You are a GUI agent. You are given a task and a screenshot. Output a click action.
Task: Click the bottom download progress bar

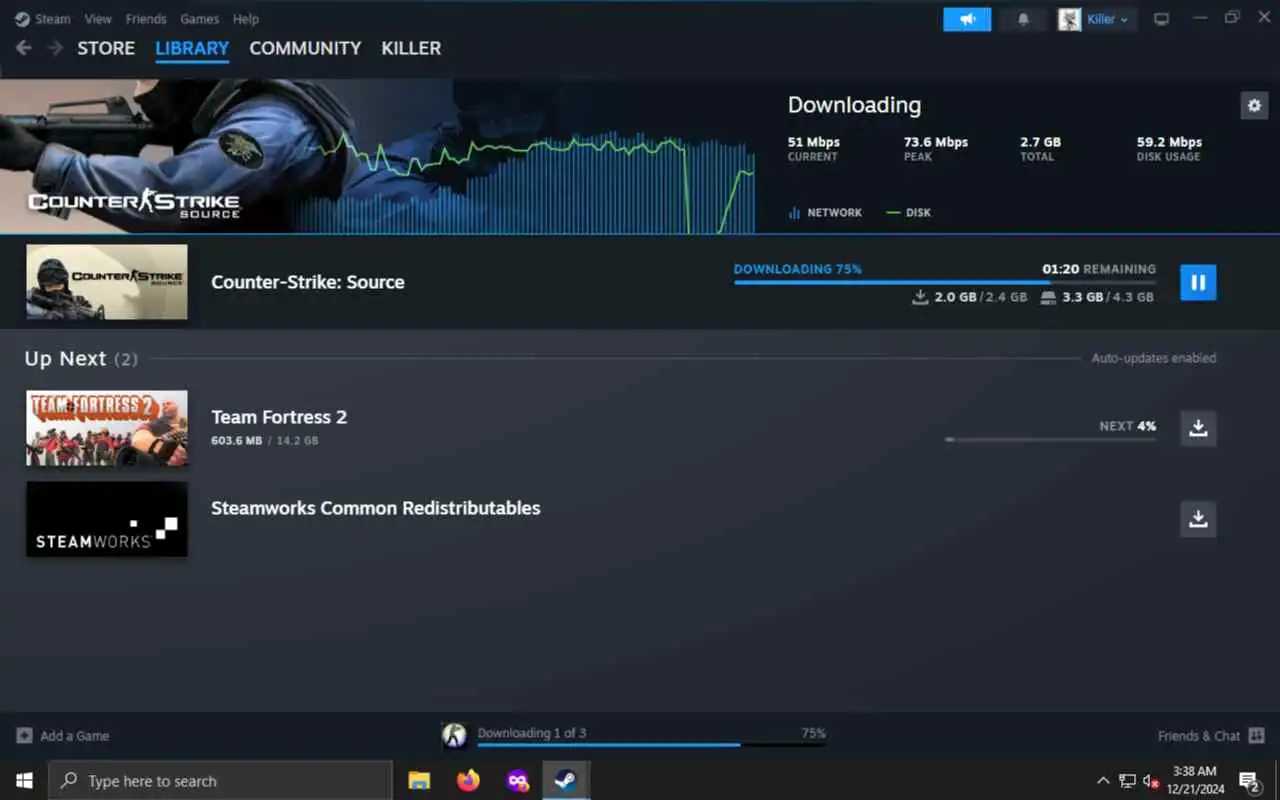tap(651, 745)
